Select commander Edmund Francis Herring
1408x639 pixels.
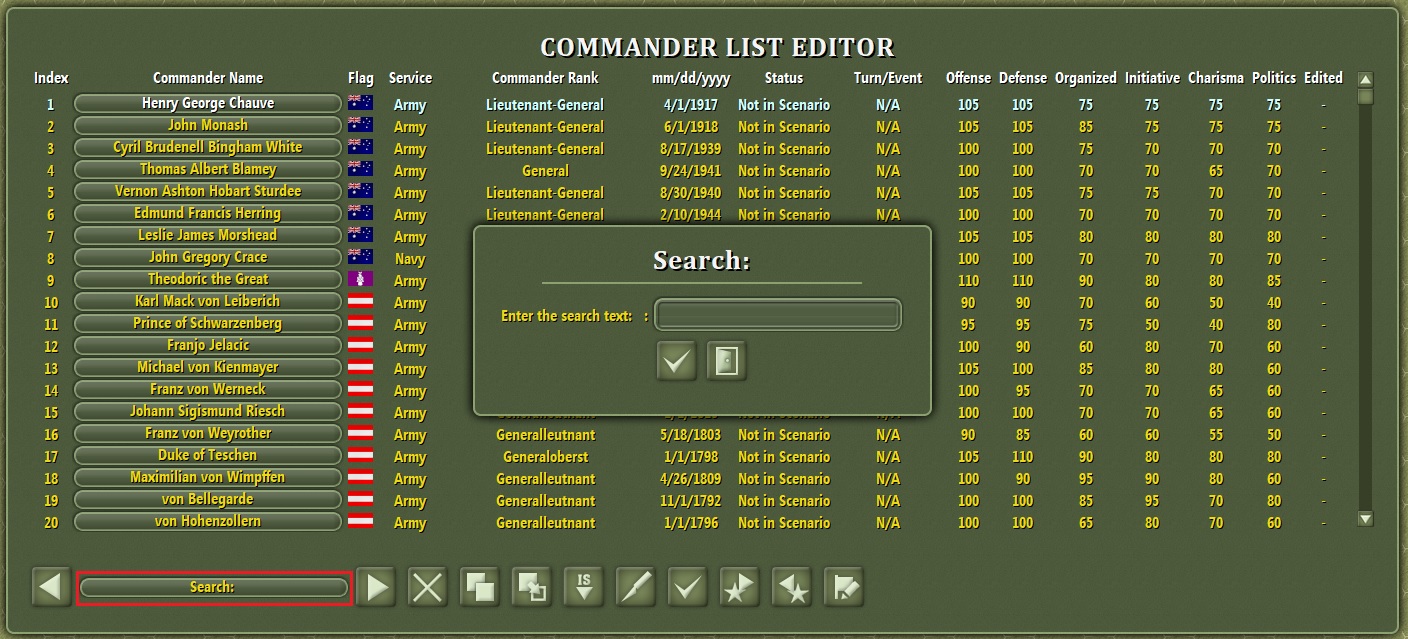(208, 213)
